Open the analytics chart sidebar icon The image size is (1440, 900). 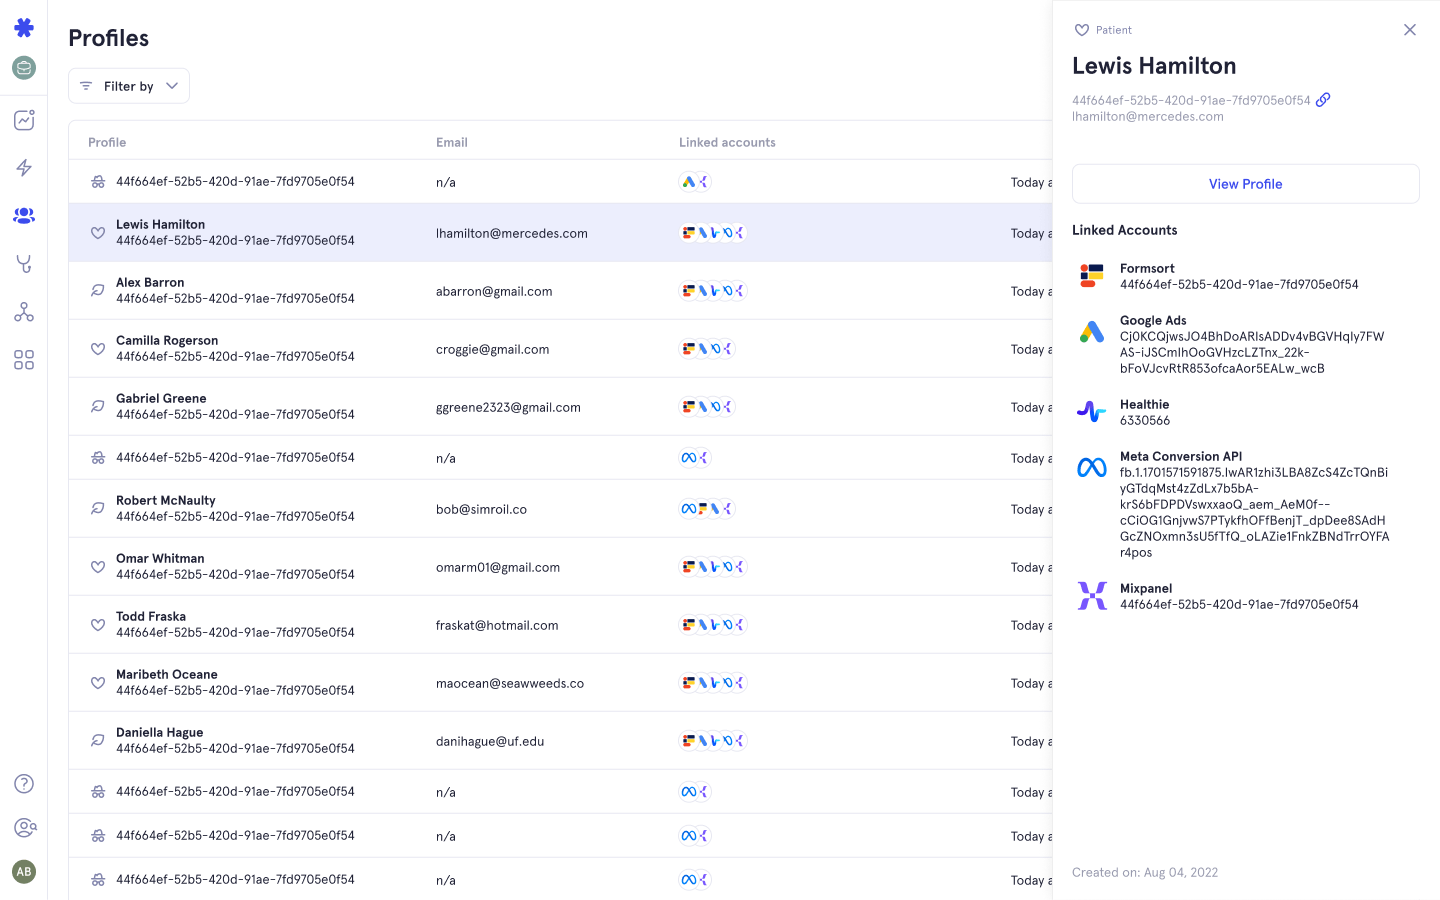24,120
